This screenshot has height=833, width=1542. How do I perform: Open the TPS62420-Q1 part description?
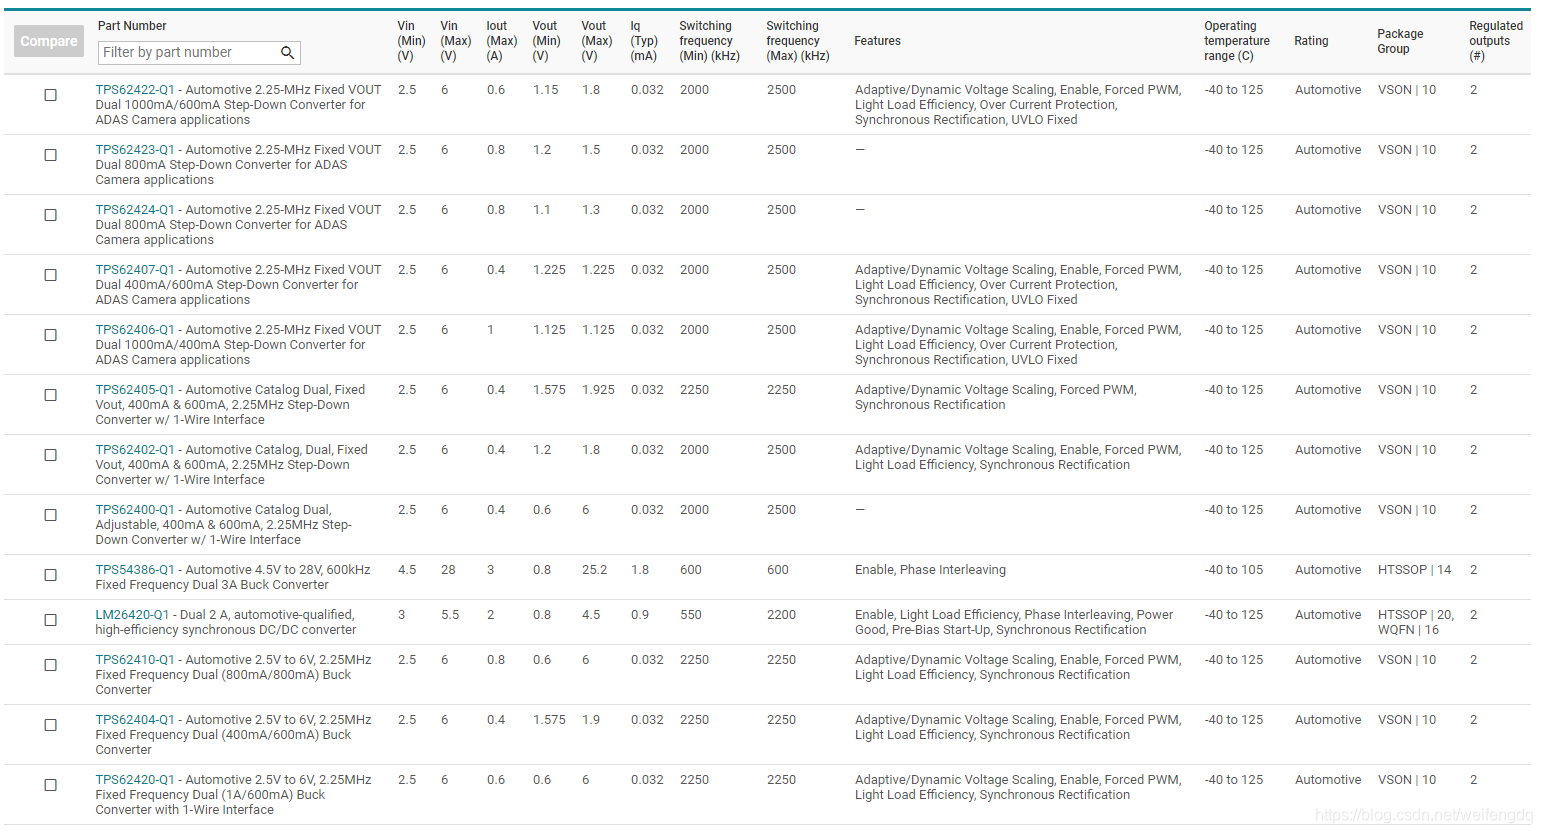pyautogui.click(x=233, y=795)
